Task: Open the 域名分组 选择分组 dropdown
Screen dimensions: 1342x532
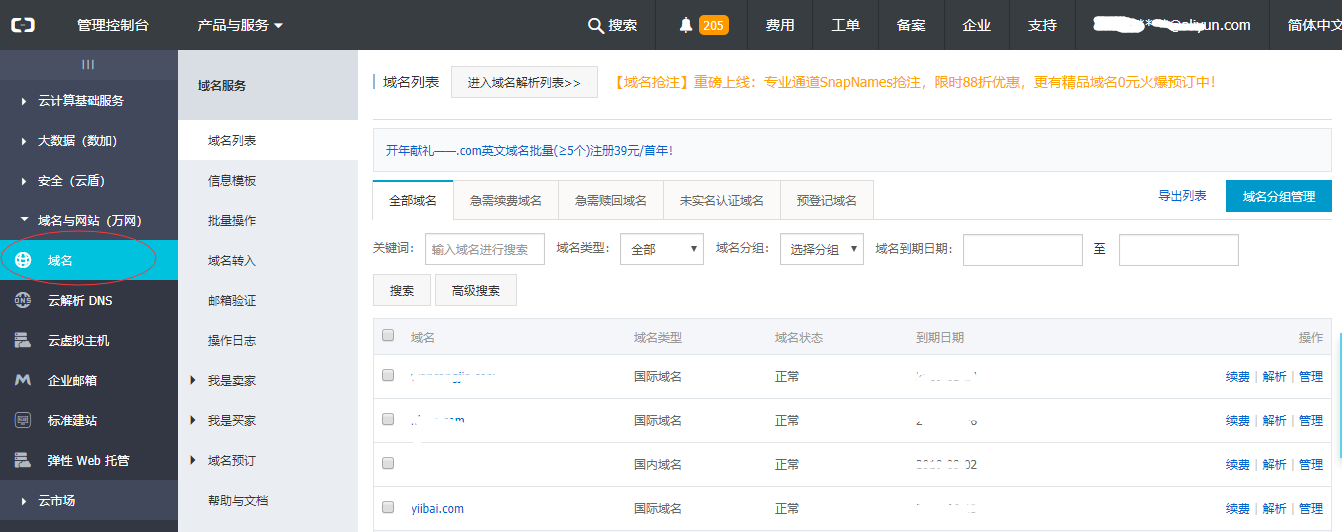Action: point(821,249)
